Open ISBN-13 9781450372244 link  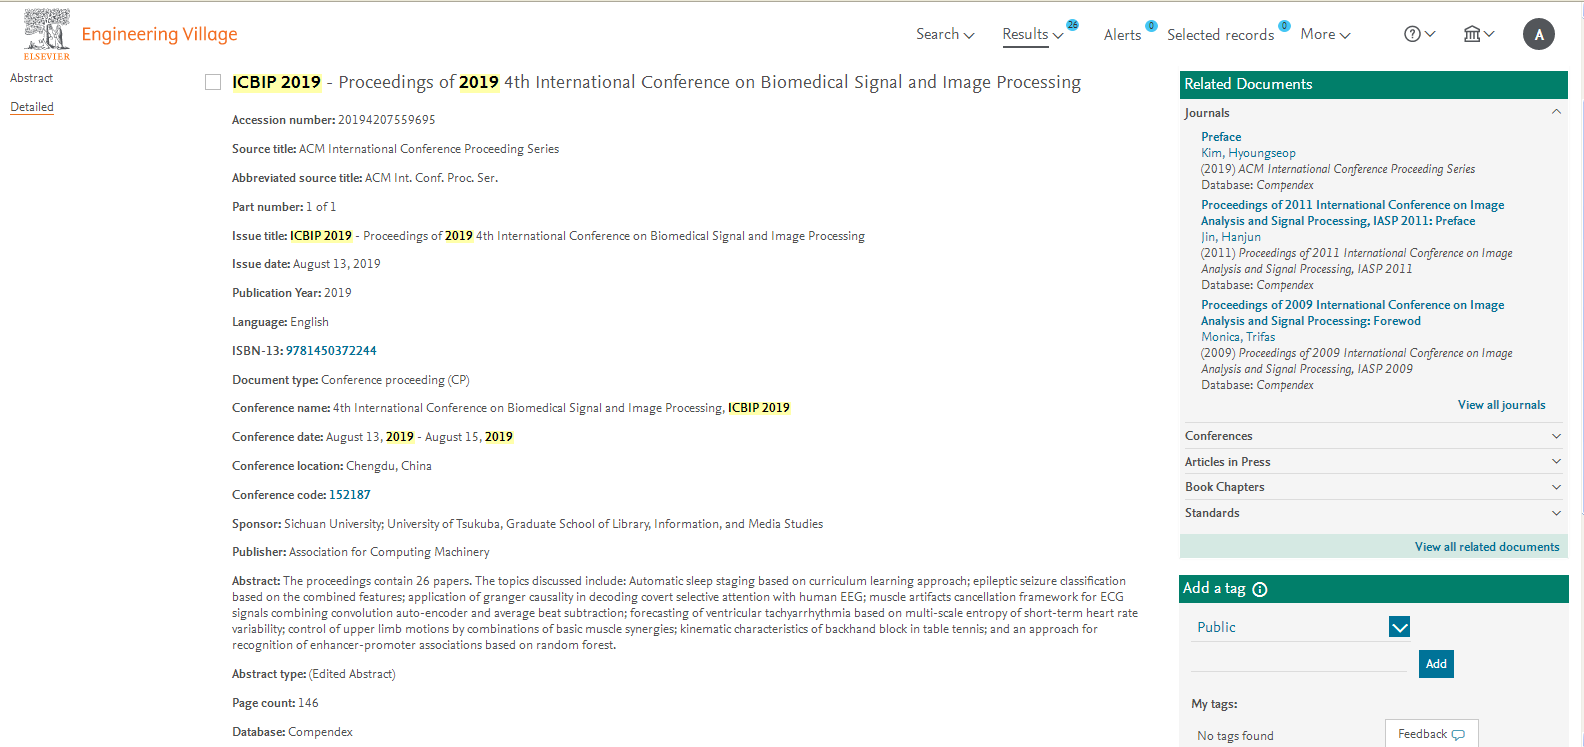pyautogui.click(x=331, y=351)
